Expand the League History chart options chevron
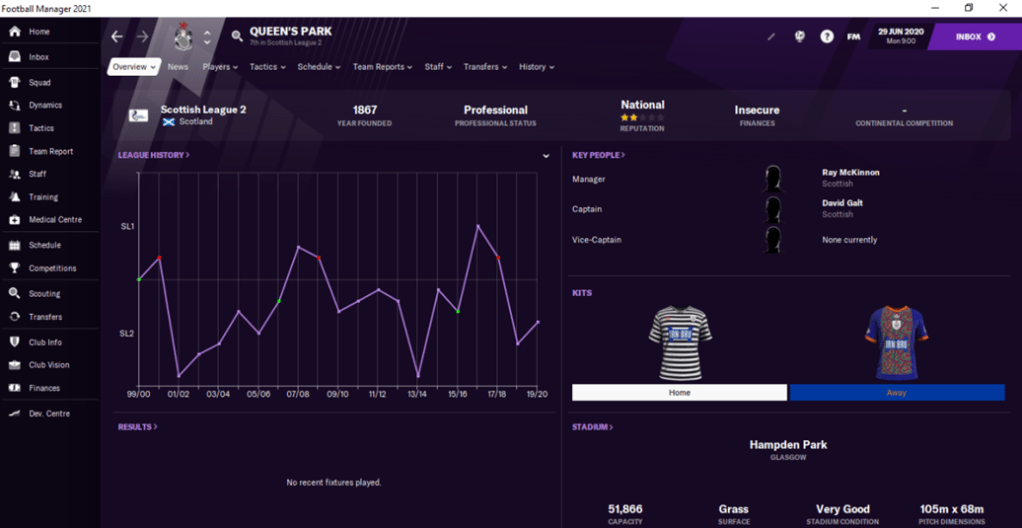1022x528 pixels. click(546, 156)
